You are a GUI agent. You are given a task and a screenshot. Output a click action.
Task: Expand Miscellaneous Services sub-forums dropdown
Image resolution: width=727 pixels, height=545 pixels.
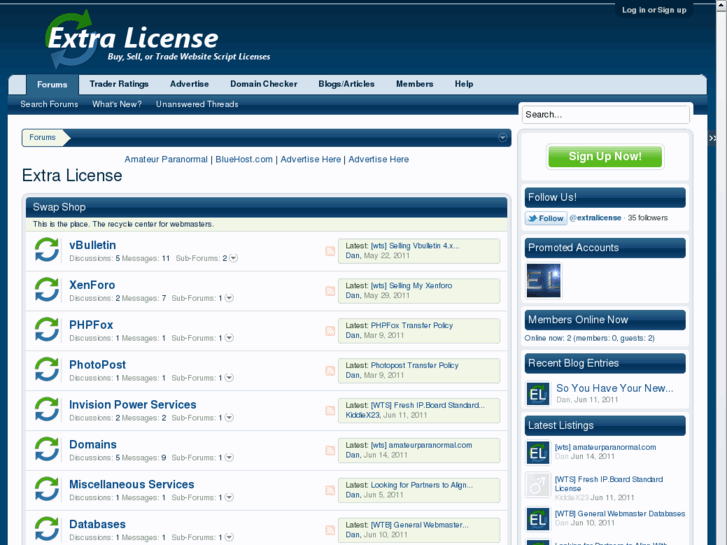[x=229, y=497]
